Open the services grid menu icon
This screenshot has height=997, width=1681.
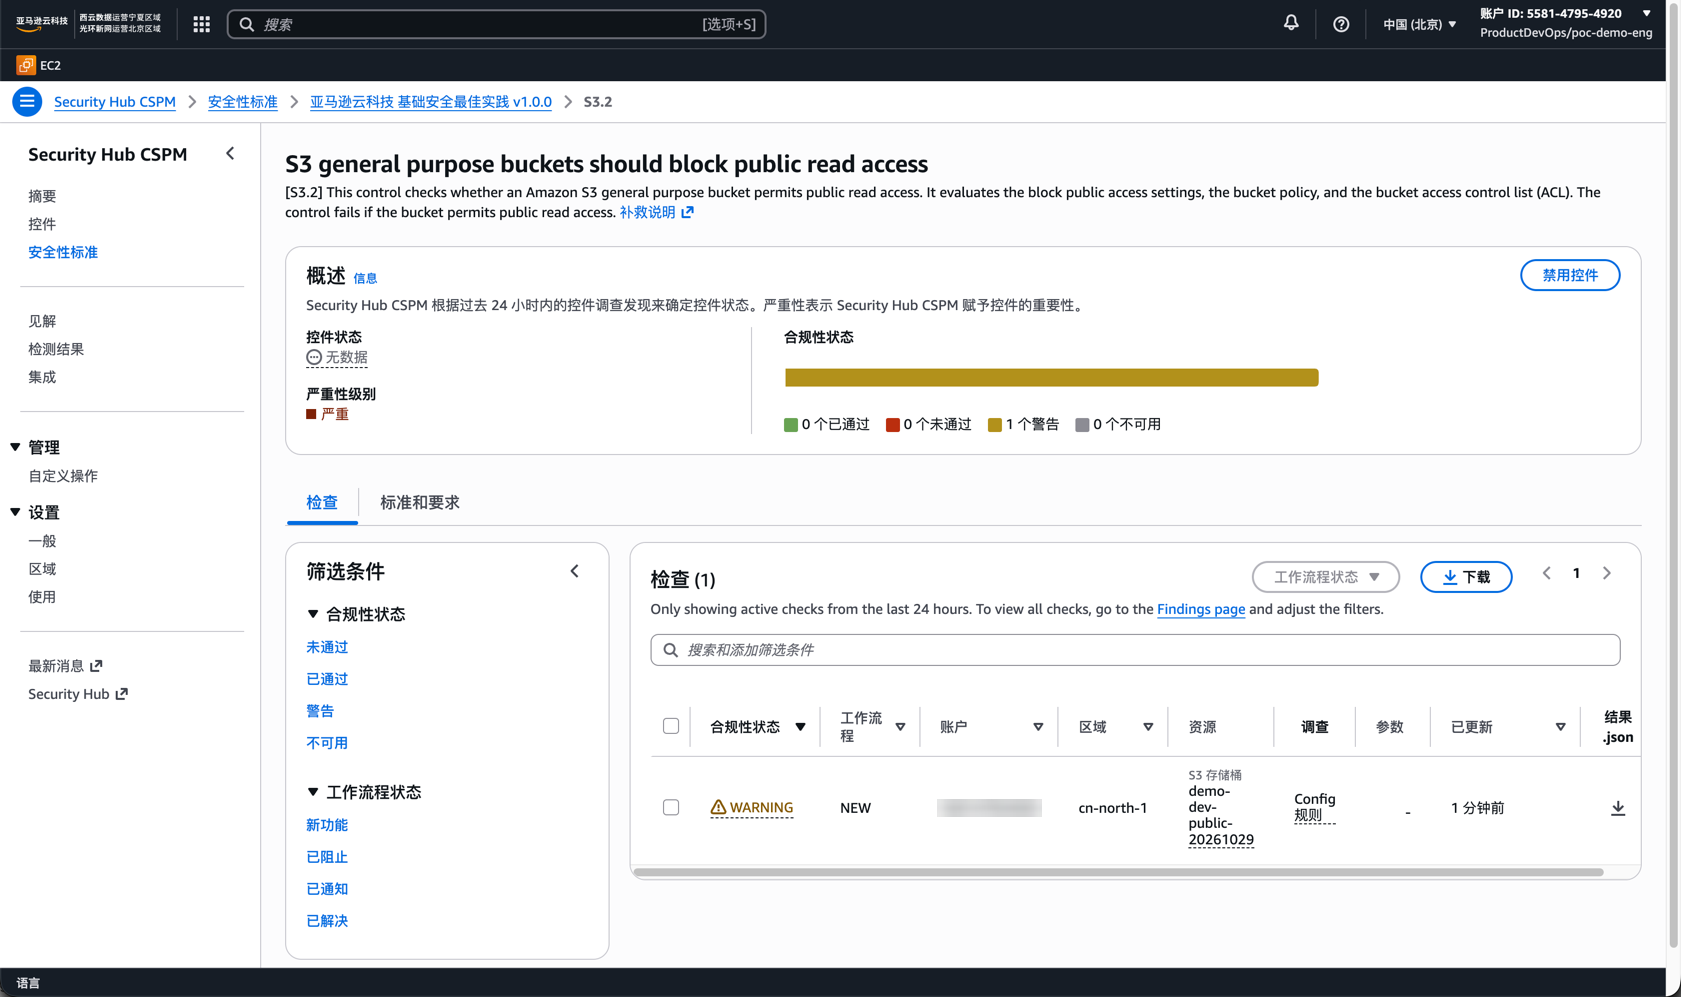point(202,24)
